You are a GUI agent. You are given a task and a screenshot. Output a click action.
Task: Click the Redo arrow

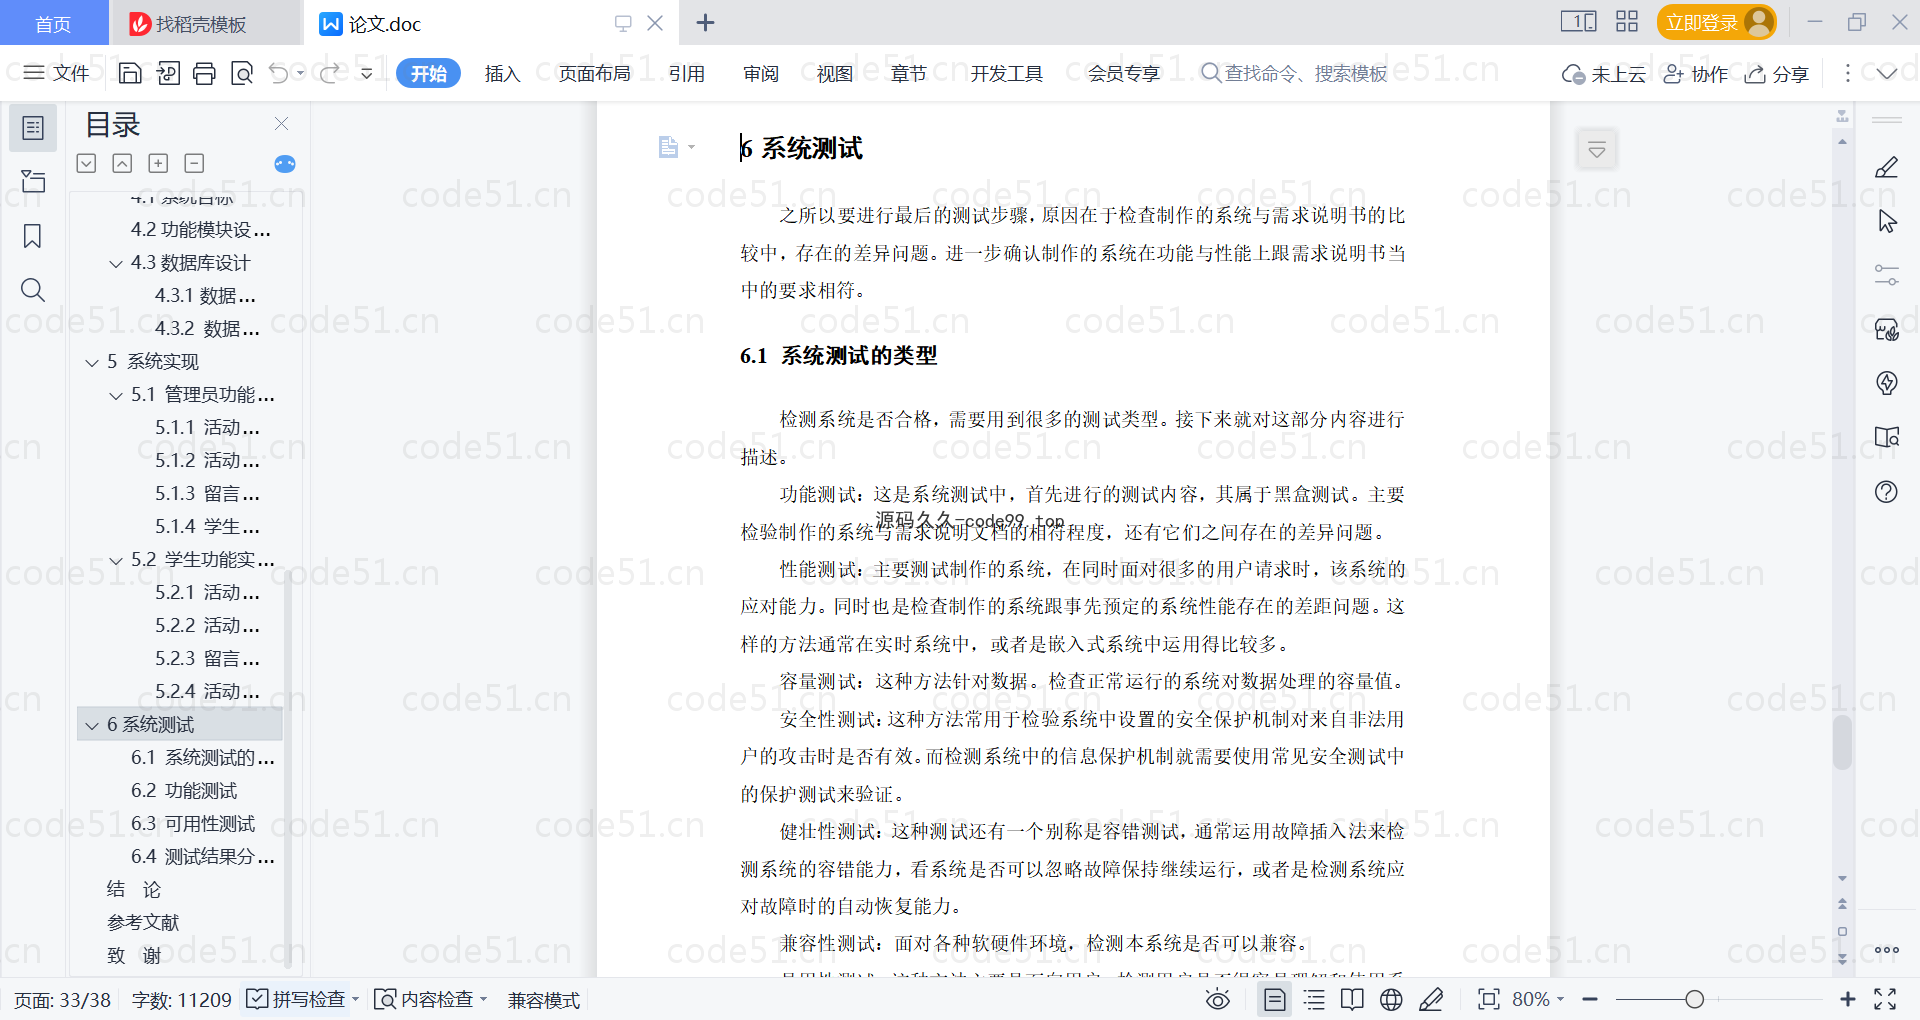tap(329, 73)
